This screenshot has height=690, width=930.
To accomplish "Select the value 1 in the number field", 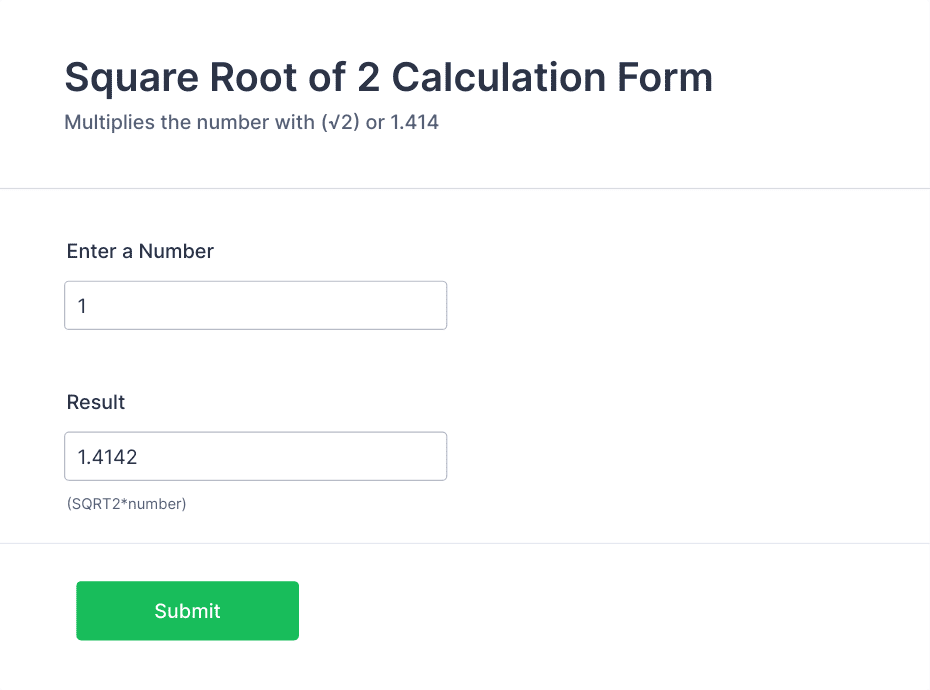I will point(82,306).
